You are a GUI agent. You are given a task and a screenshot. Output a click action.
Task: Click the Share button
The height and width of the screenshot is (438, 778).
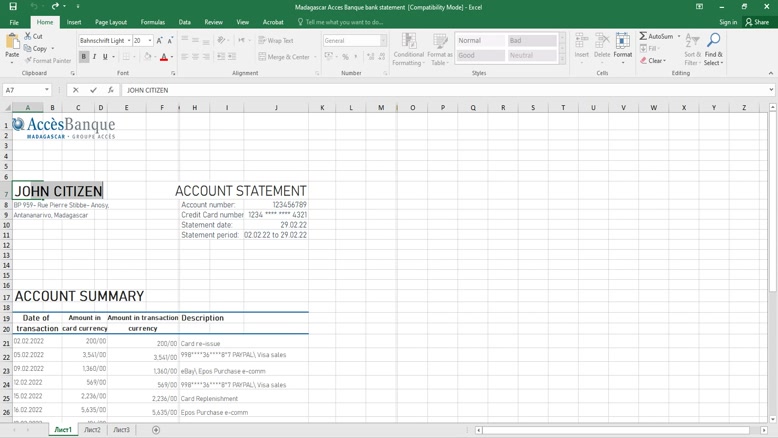tap(758, 22)
